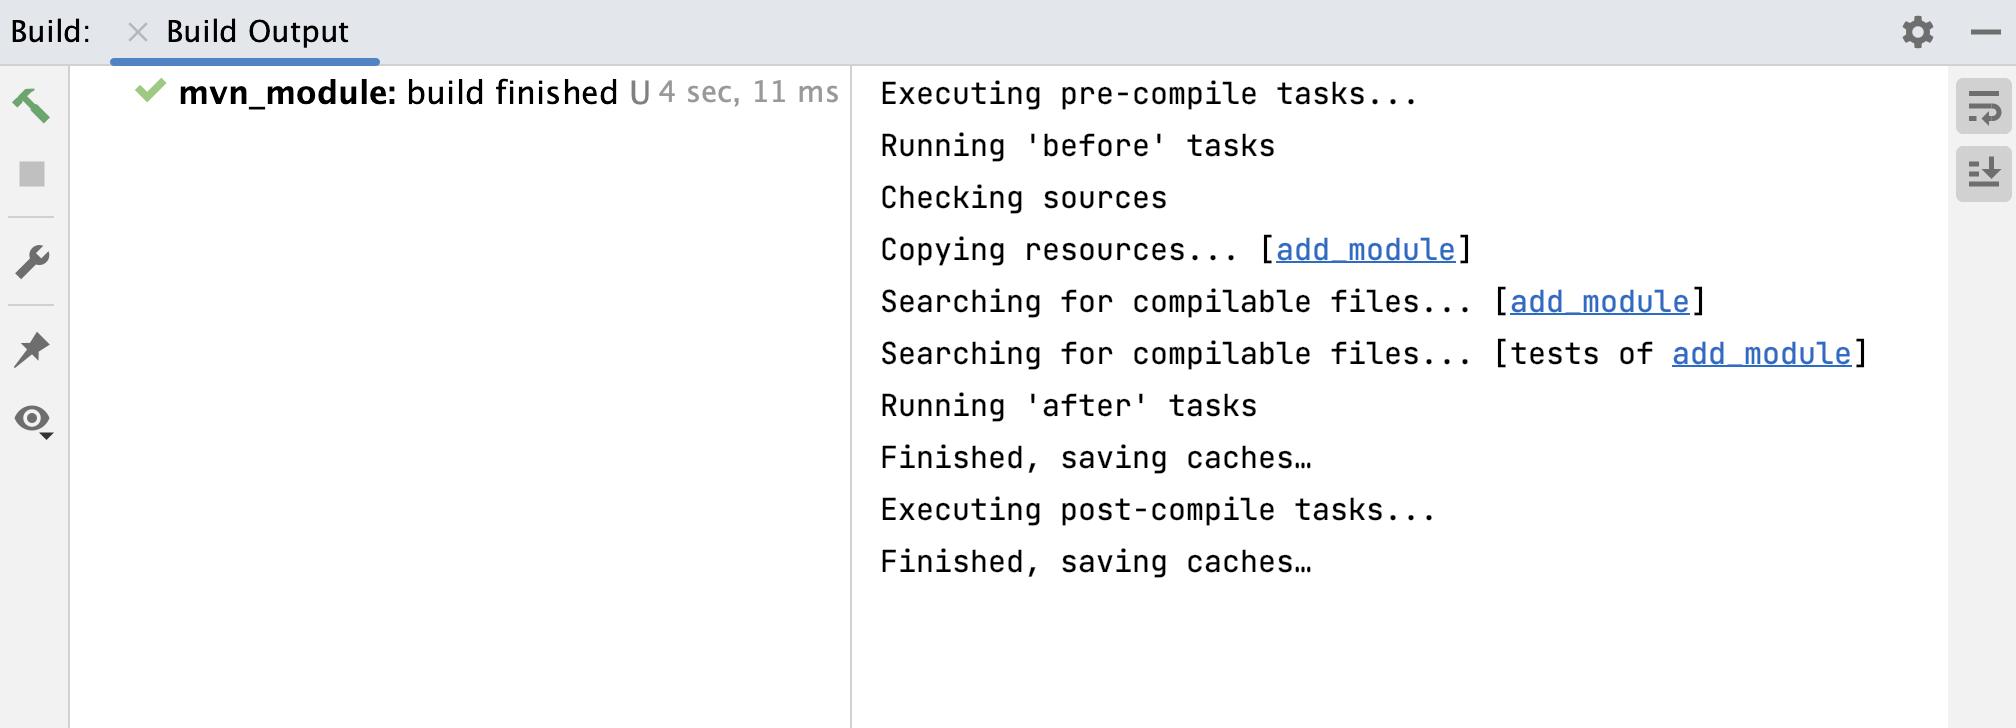Screen dimensions: 2016x728
Task: Open the eye View Options dropdown
Action: coord(33,420)
